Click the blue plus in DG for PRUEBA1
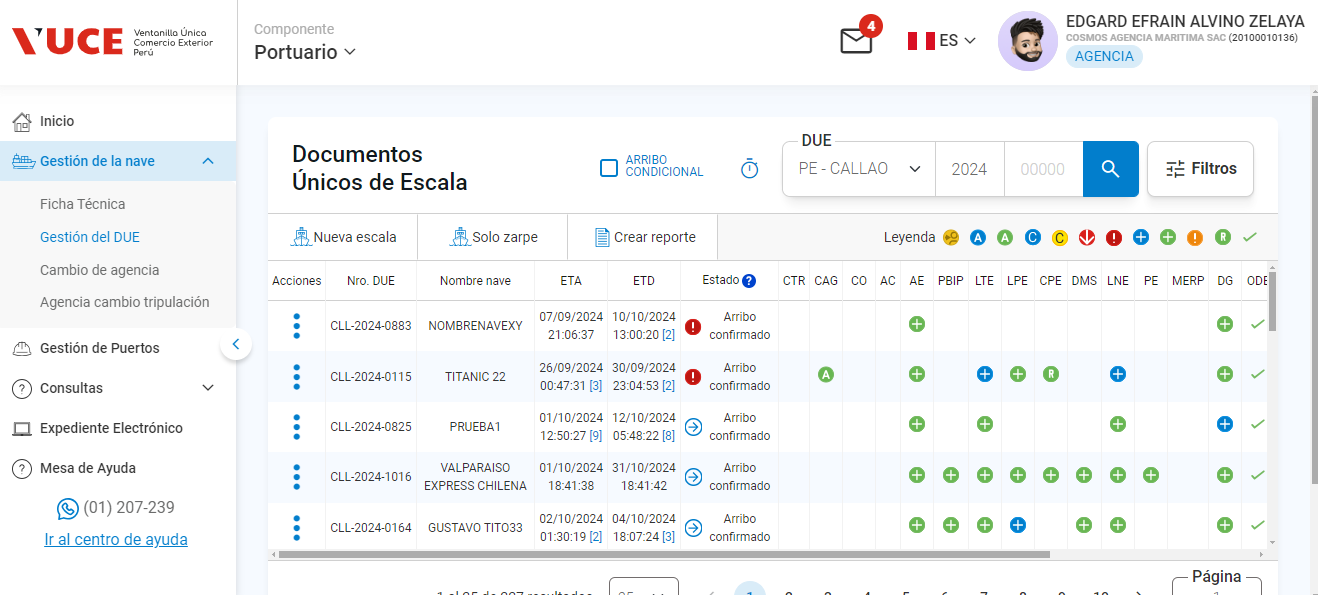 click(x=1225, y=424)
